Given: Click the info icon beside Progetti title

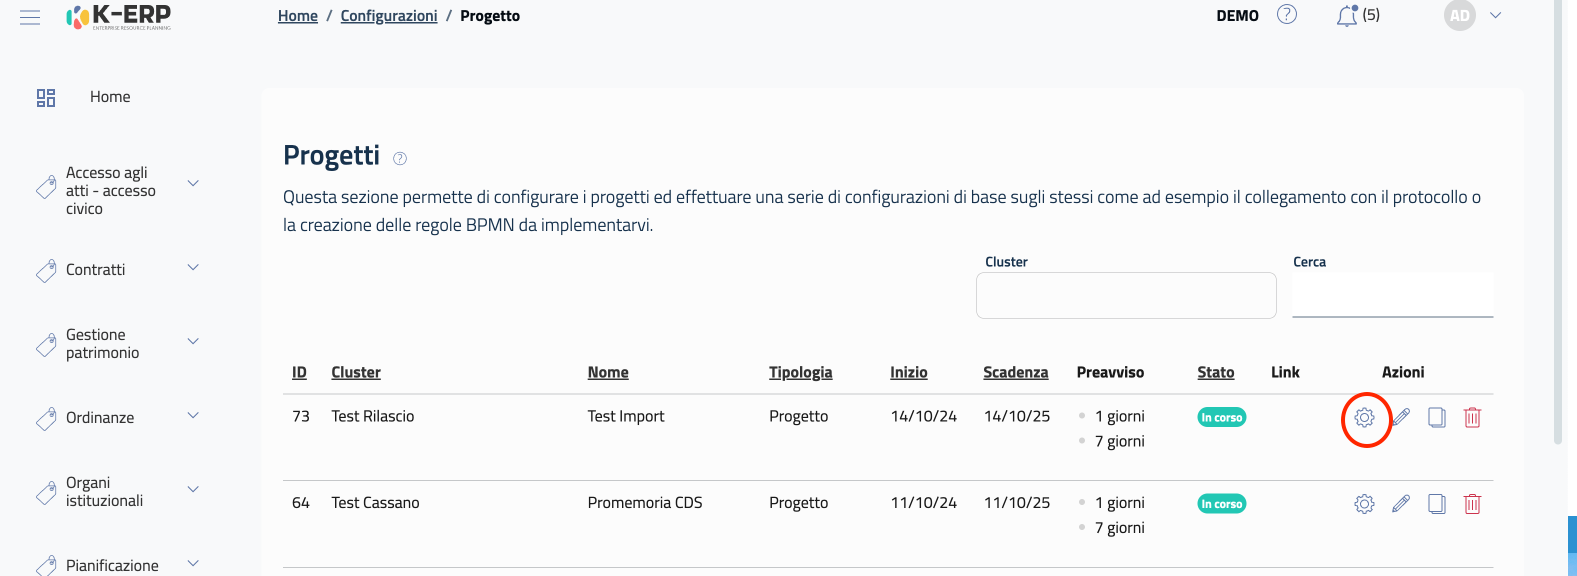Looking at the screenshot, I should [400, 158].
